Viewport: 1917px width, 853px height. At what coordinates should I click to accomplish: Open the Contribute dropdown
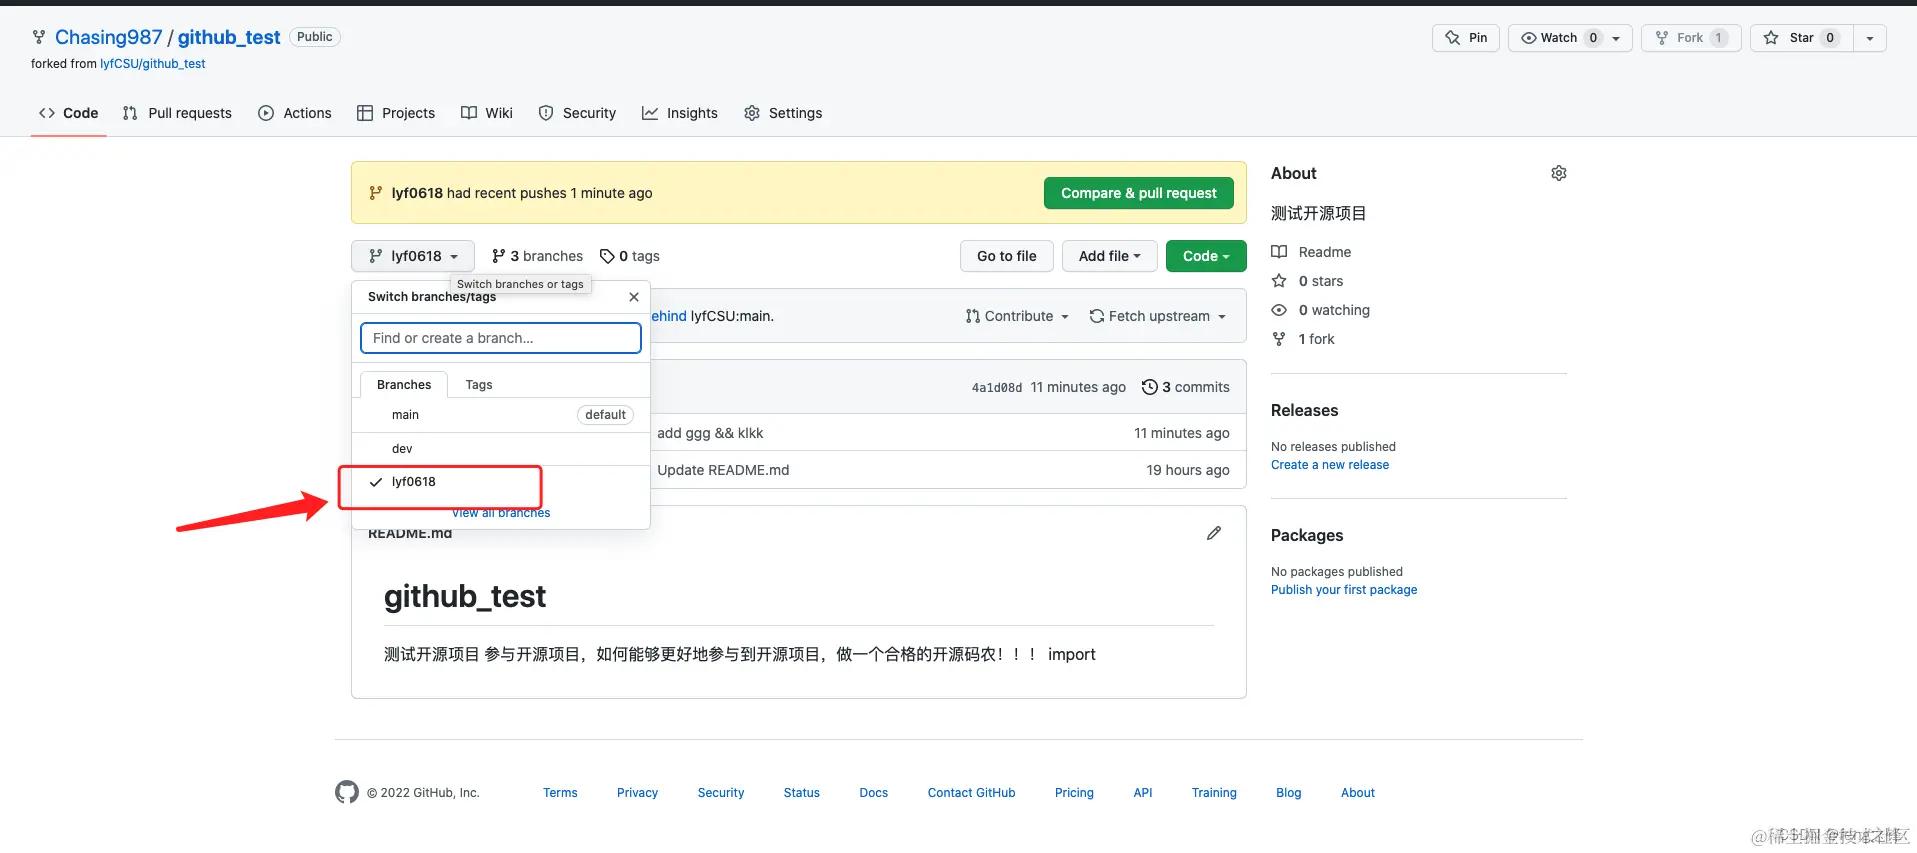(1017, 316)
